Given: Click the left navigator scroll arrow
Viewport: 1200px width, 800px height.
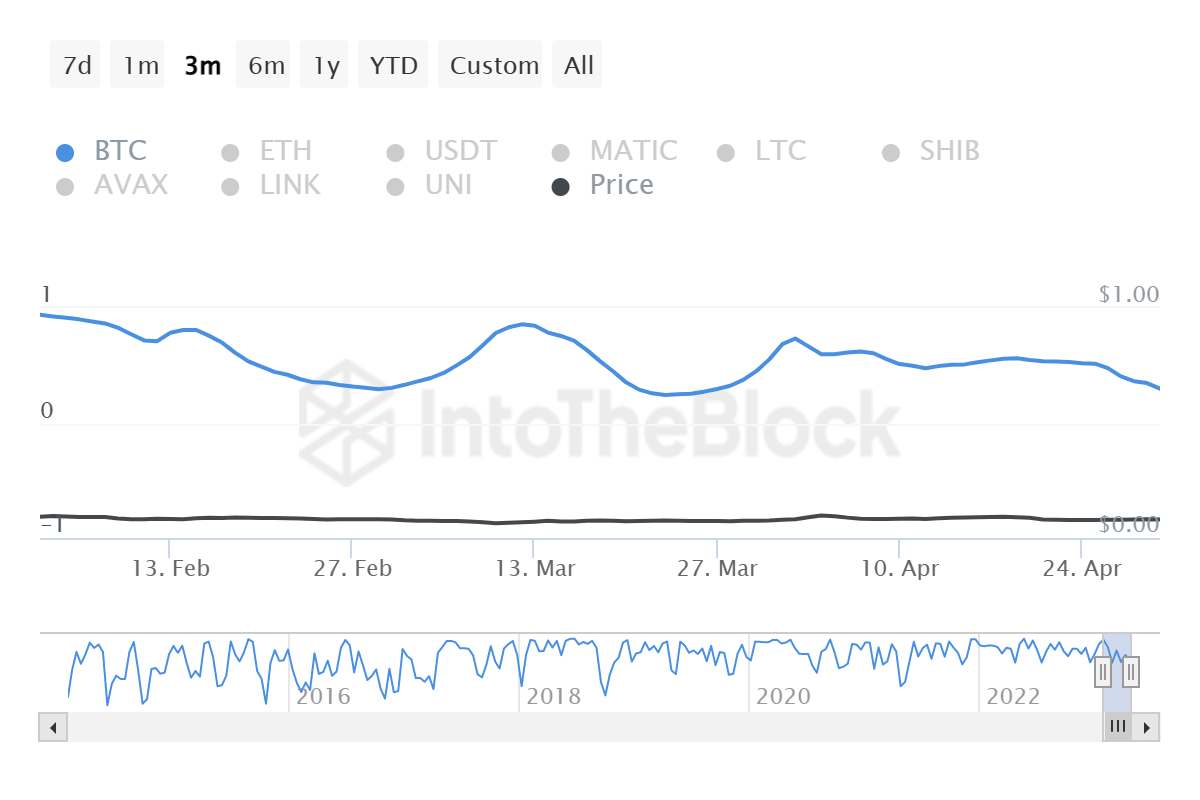Looking at the screenshot, I should click(52, 727).
